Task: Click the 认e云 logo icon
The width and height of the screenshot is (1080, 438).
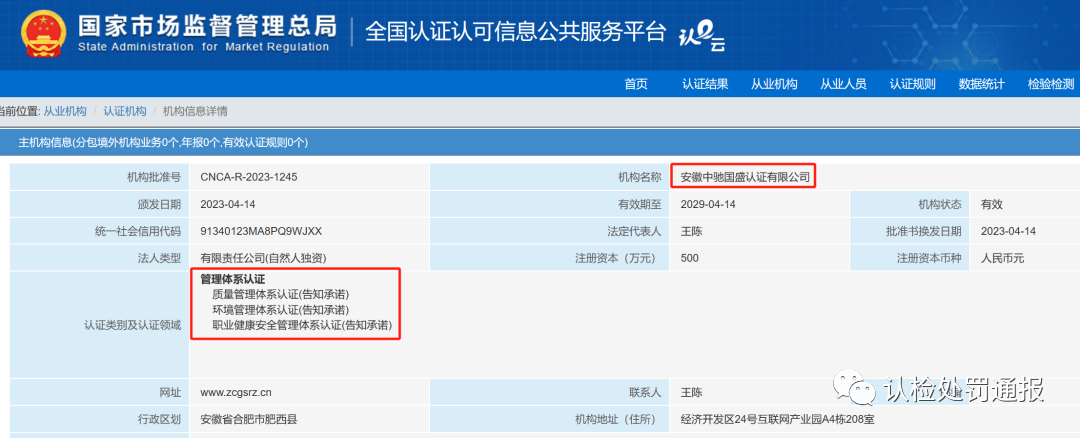Action: pos(702,37)
